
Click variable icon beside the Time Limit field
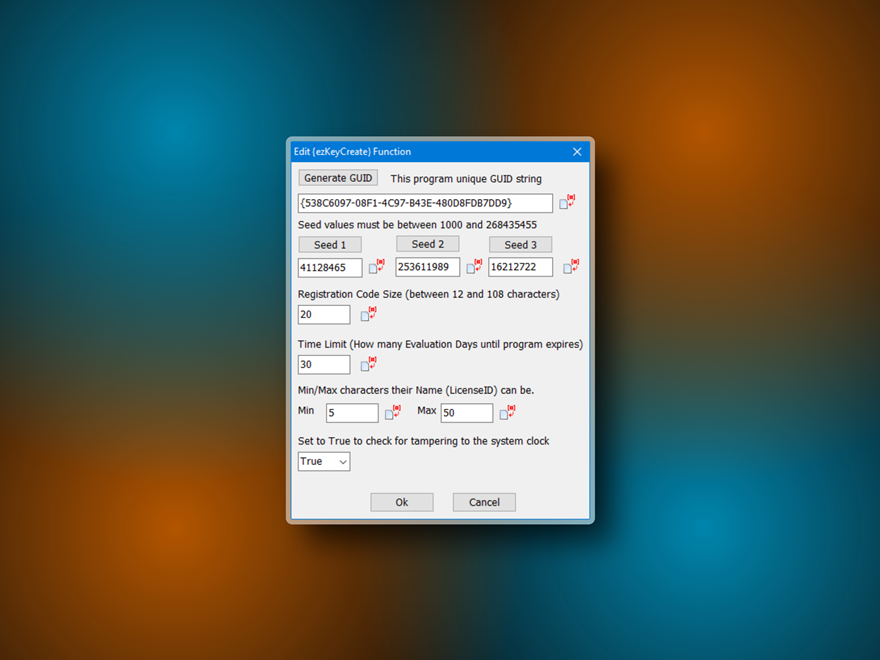coord(368,365)
